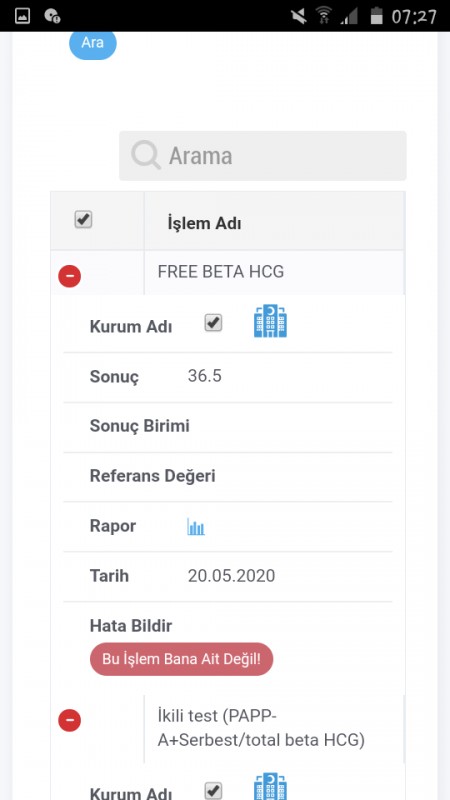Tap the battery status icon
Image resolution: width=450 pixels, height=800 pixels.
376,16
